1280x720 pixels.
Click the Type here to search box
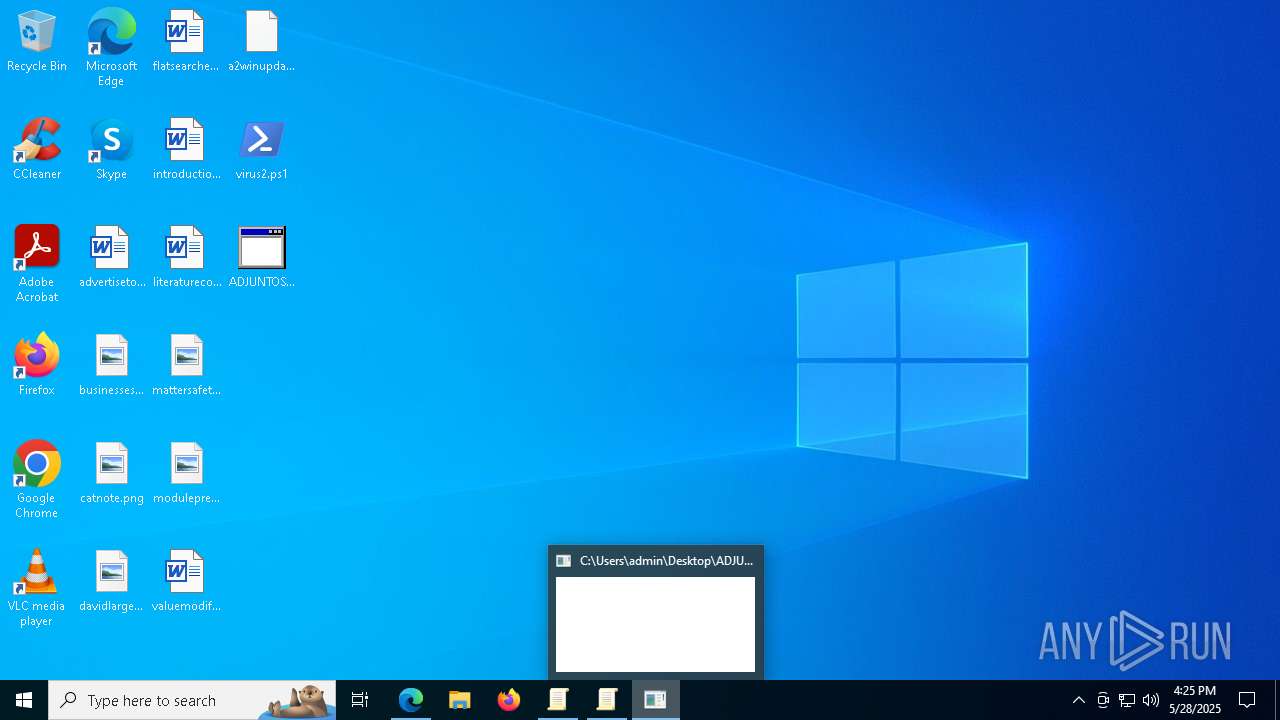pyautogui.click(x=192, y=700)
